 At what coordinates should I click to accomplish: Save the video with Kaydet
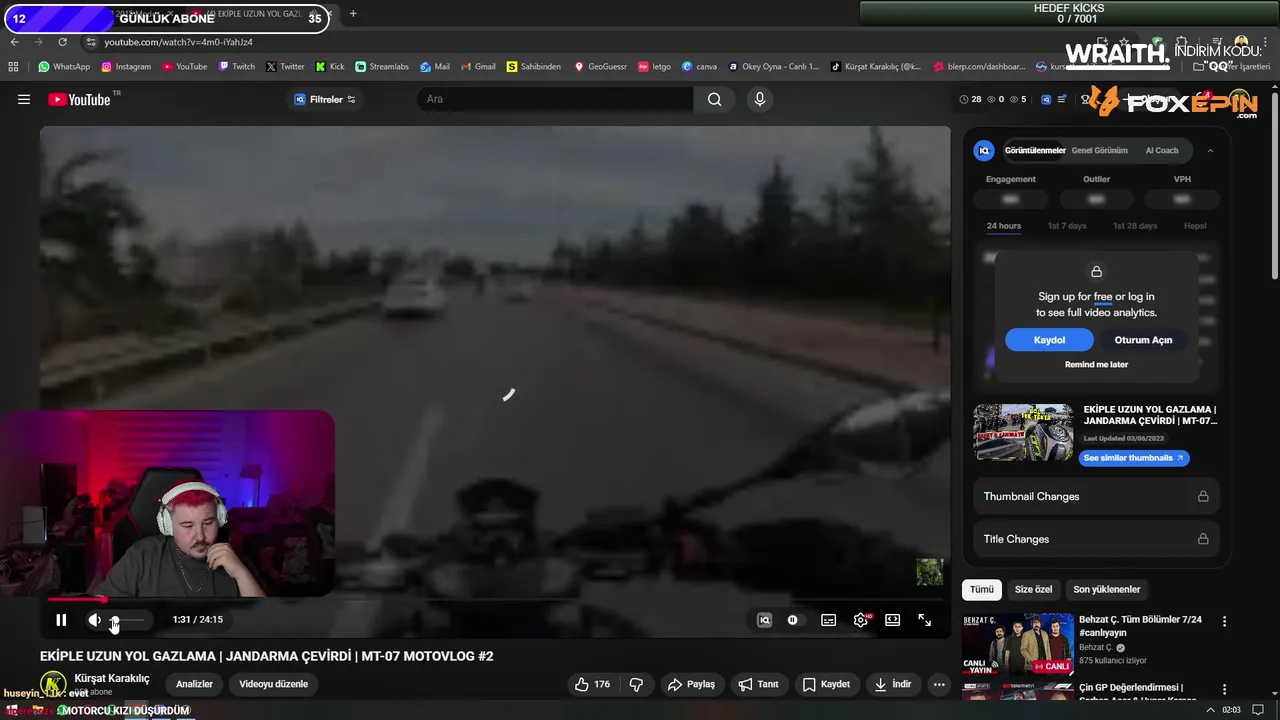pos(826,684)
